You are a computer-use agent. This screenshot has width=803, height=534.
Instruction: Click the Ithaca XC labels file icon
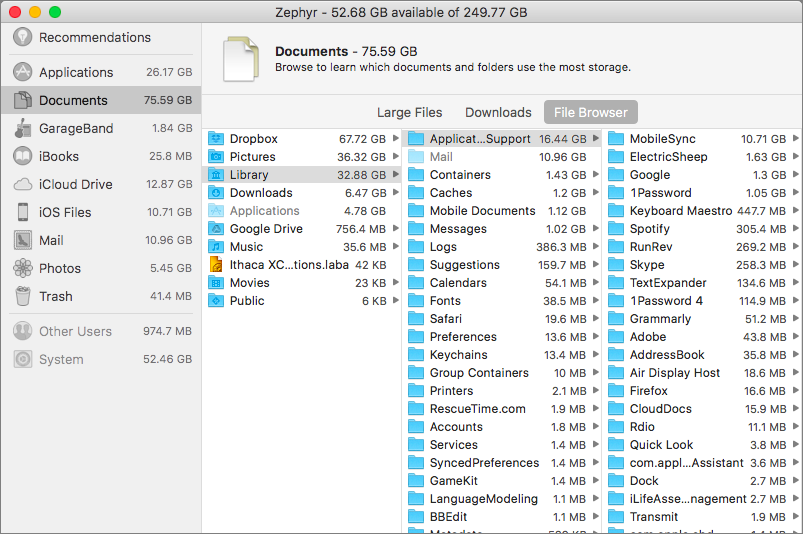[216, 265]
